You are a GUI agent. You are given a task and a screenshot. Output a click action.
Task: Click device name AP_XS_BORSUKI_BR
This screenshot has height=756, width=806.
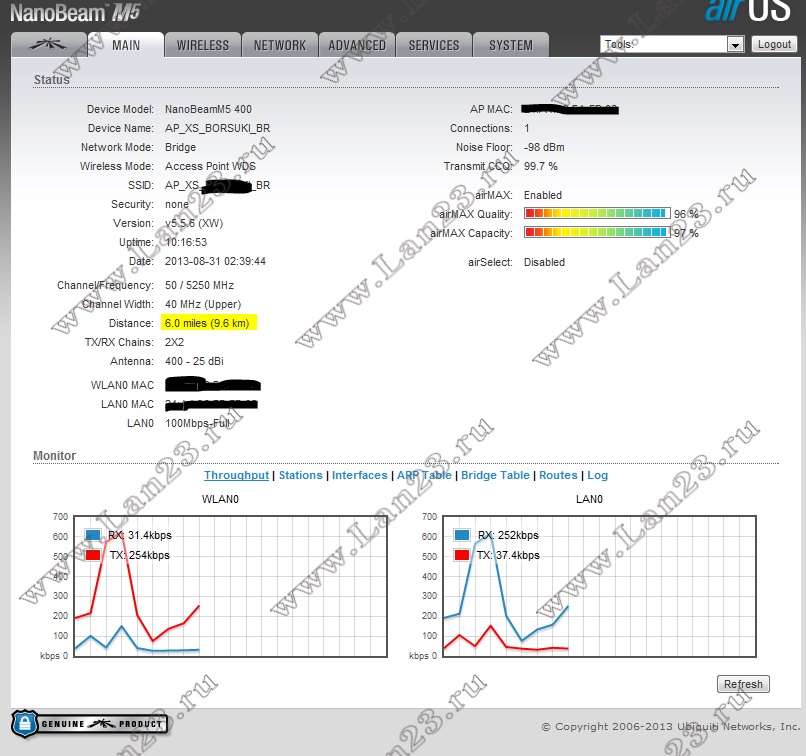pyautogui.click(x=217, y=128)
